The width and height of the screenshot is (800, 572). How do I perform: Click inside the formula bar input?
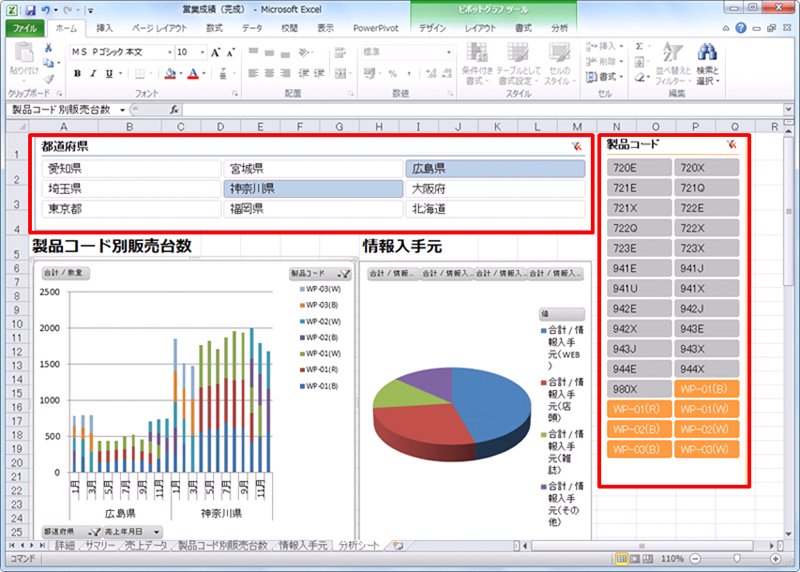pos(482,109)
